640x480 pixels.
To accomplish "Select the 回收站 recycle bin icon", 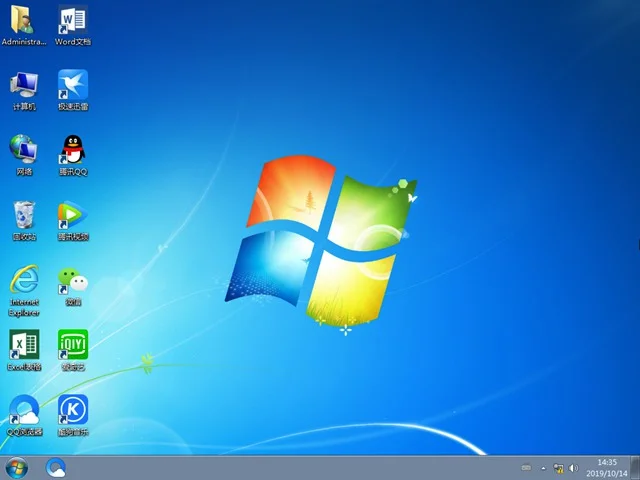I will (24, 220).
